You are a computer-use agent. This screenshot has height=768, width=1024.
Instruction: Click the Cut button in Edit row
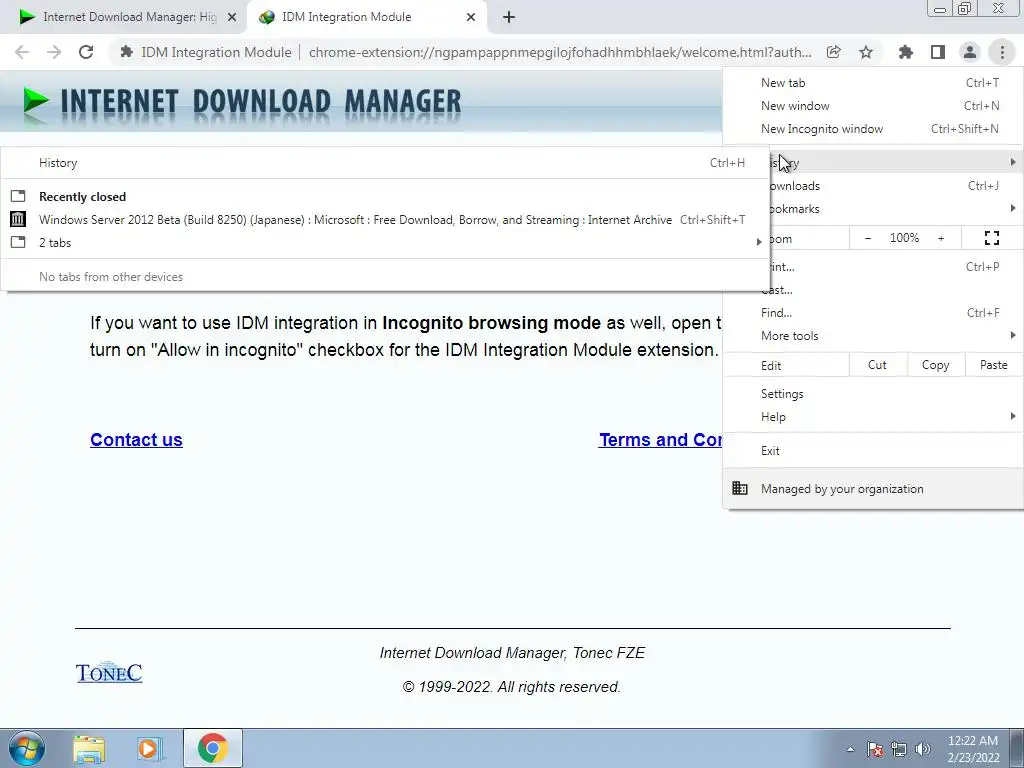(x=878, y=365)
